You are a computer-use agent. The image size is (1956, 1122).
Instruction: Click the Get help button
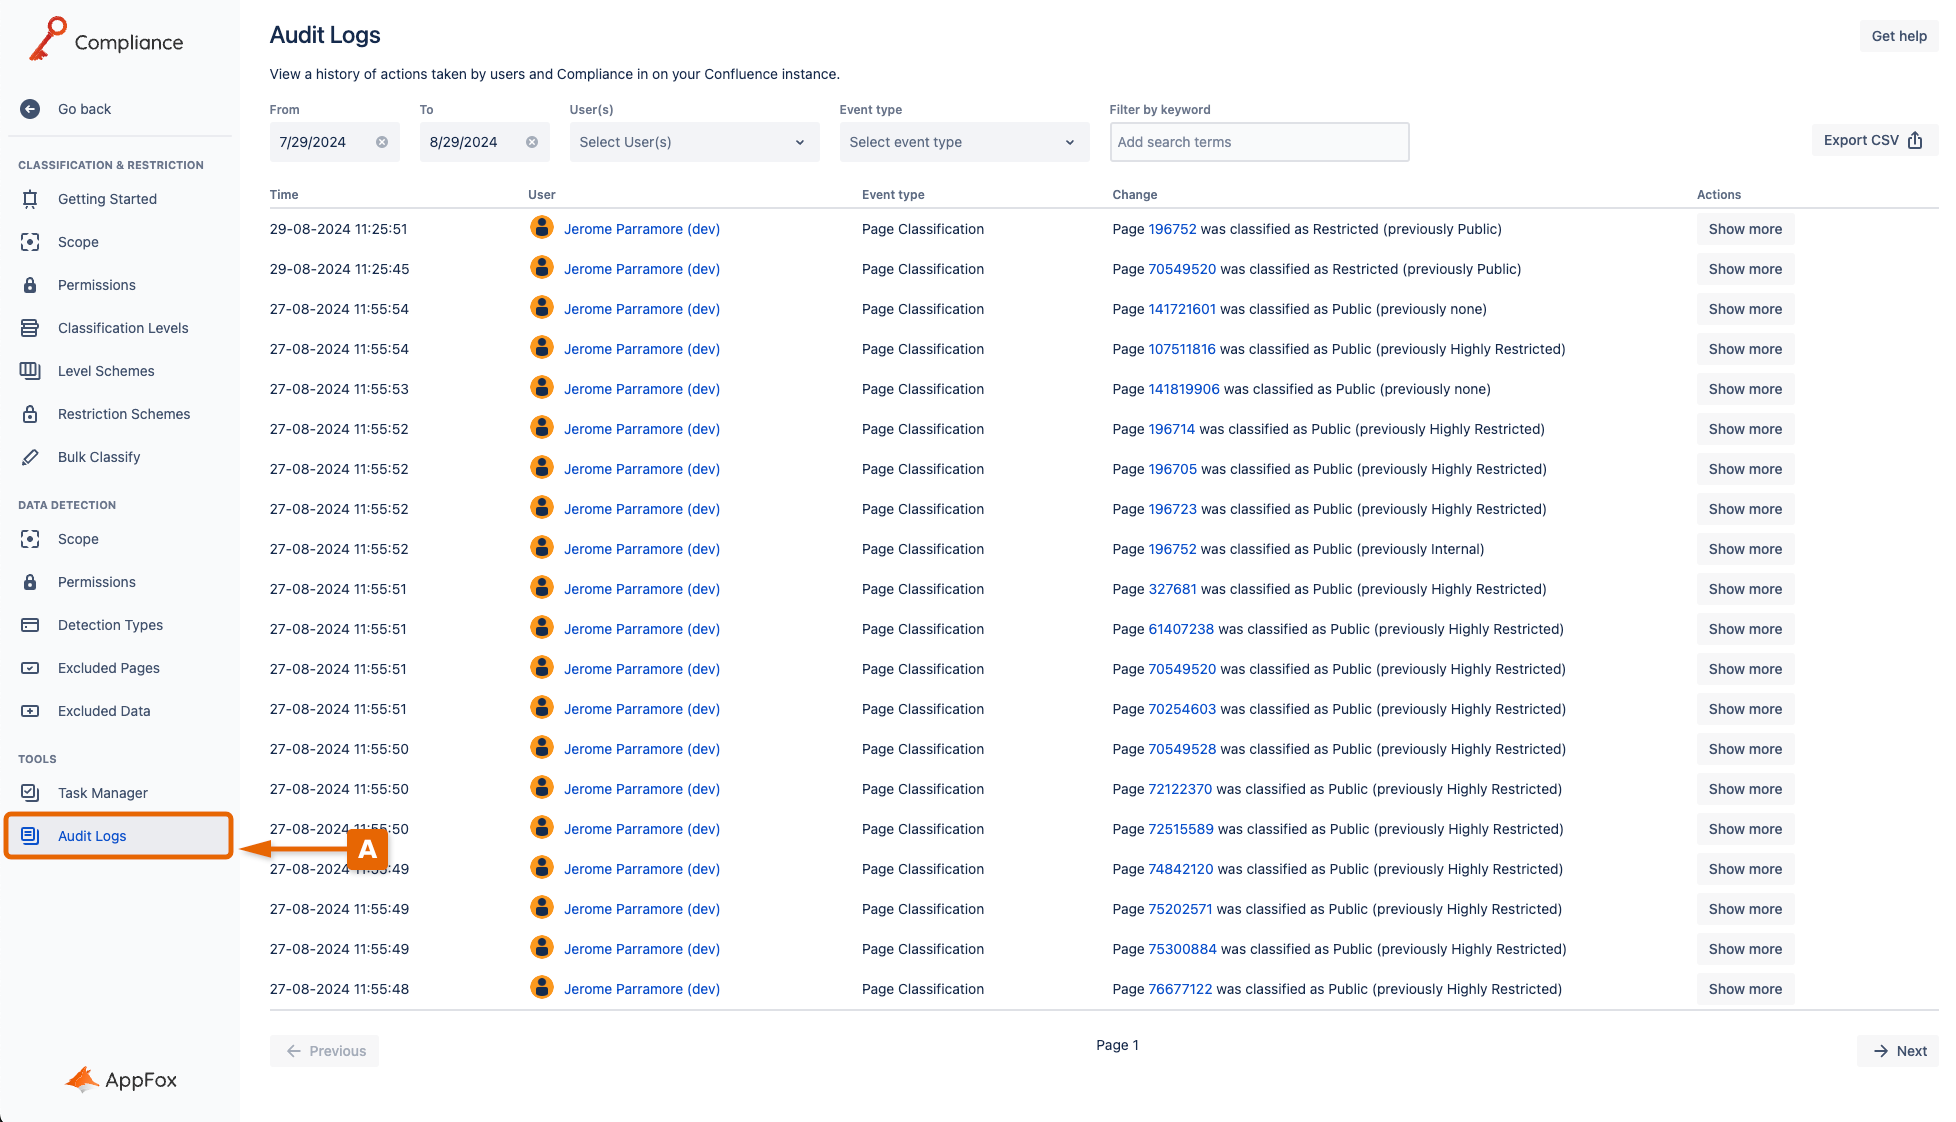(x=1898, y=36)
